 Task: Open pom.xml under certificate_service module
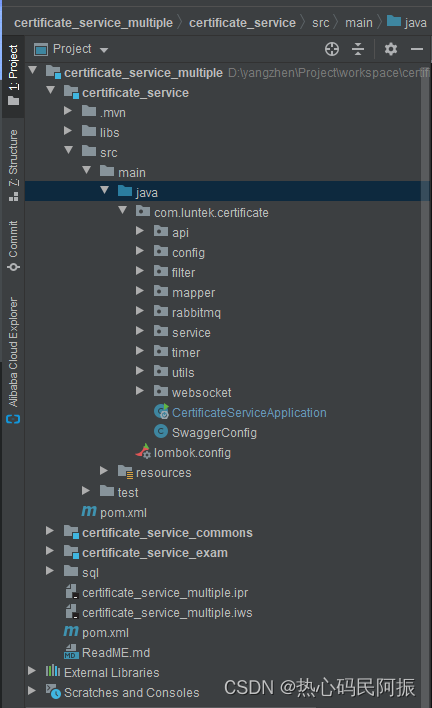point(123,512)
